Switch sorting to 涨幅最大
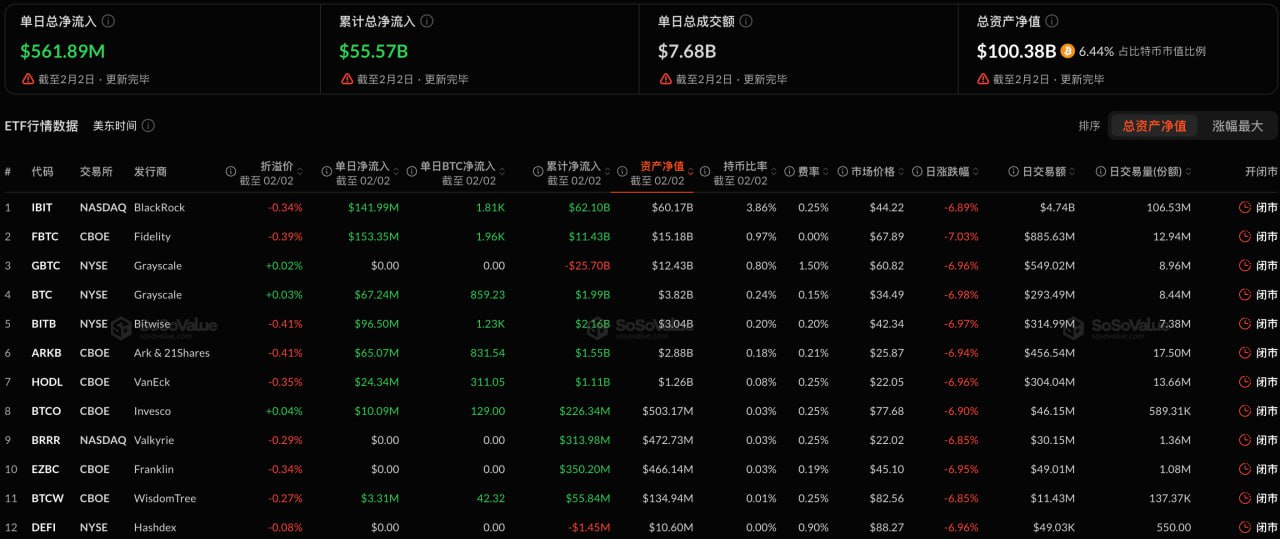The height and width of the screenshot is (539, 1280). 1237,126
